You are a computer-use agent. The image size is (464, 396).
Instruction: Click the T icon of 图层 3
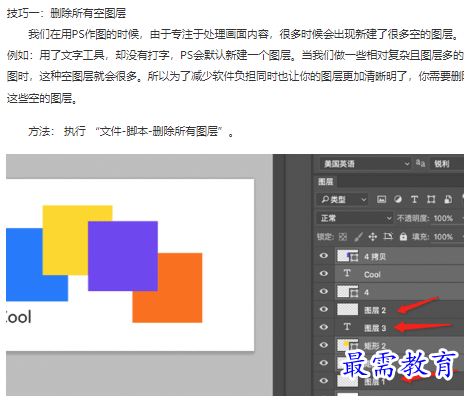(347, 327)
